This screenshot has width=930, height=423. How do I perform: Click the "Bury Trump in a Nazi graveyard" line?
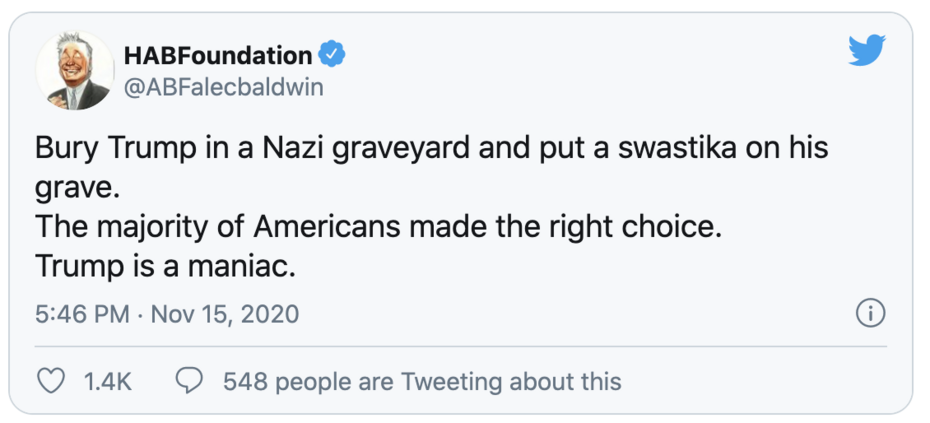point(431,148)
